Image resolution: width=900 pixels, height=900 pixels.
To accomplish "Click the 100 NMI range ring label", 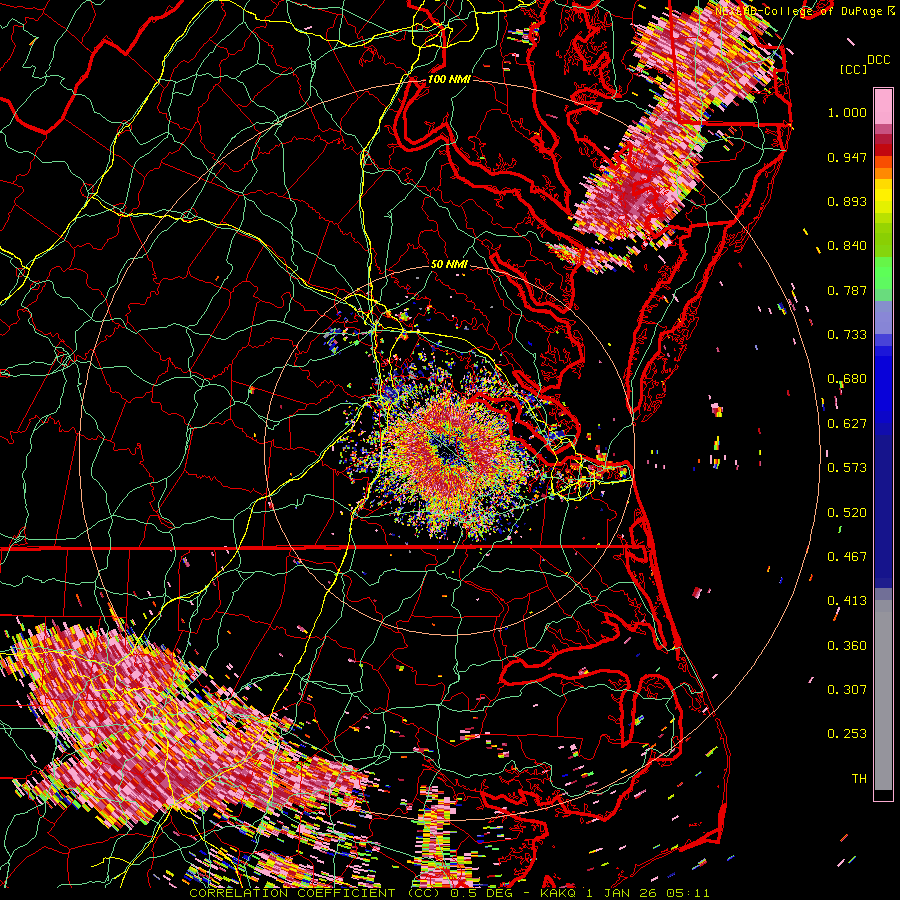I will coord(449,79).
